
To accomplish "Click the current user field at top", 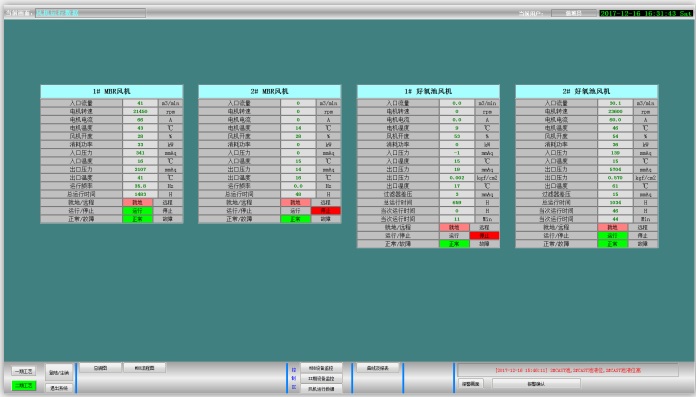I will tap(573, 13).
